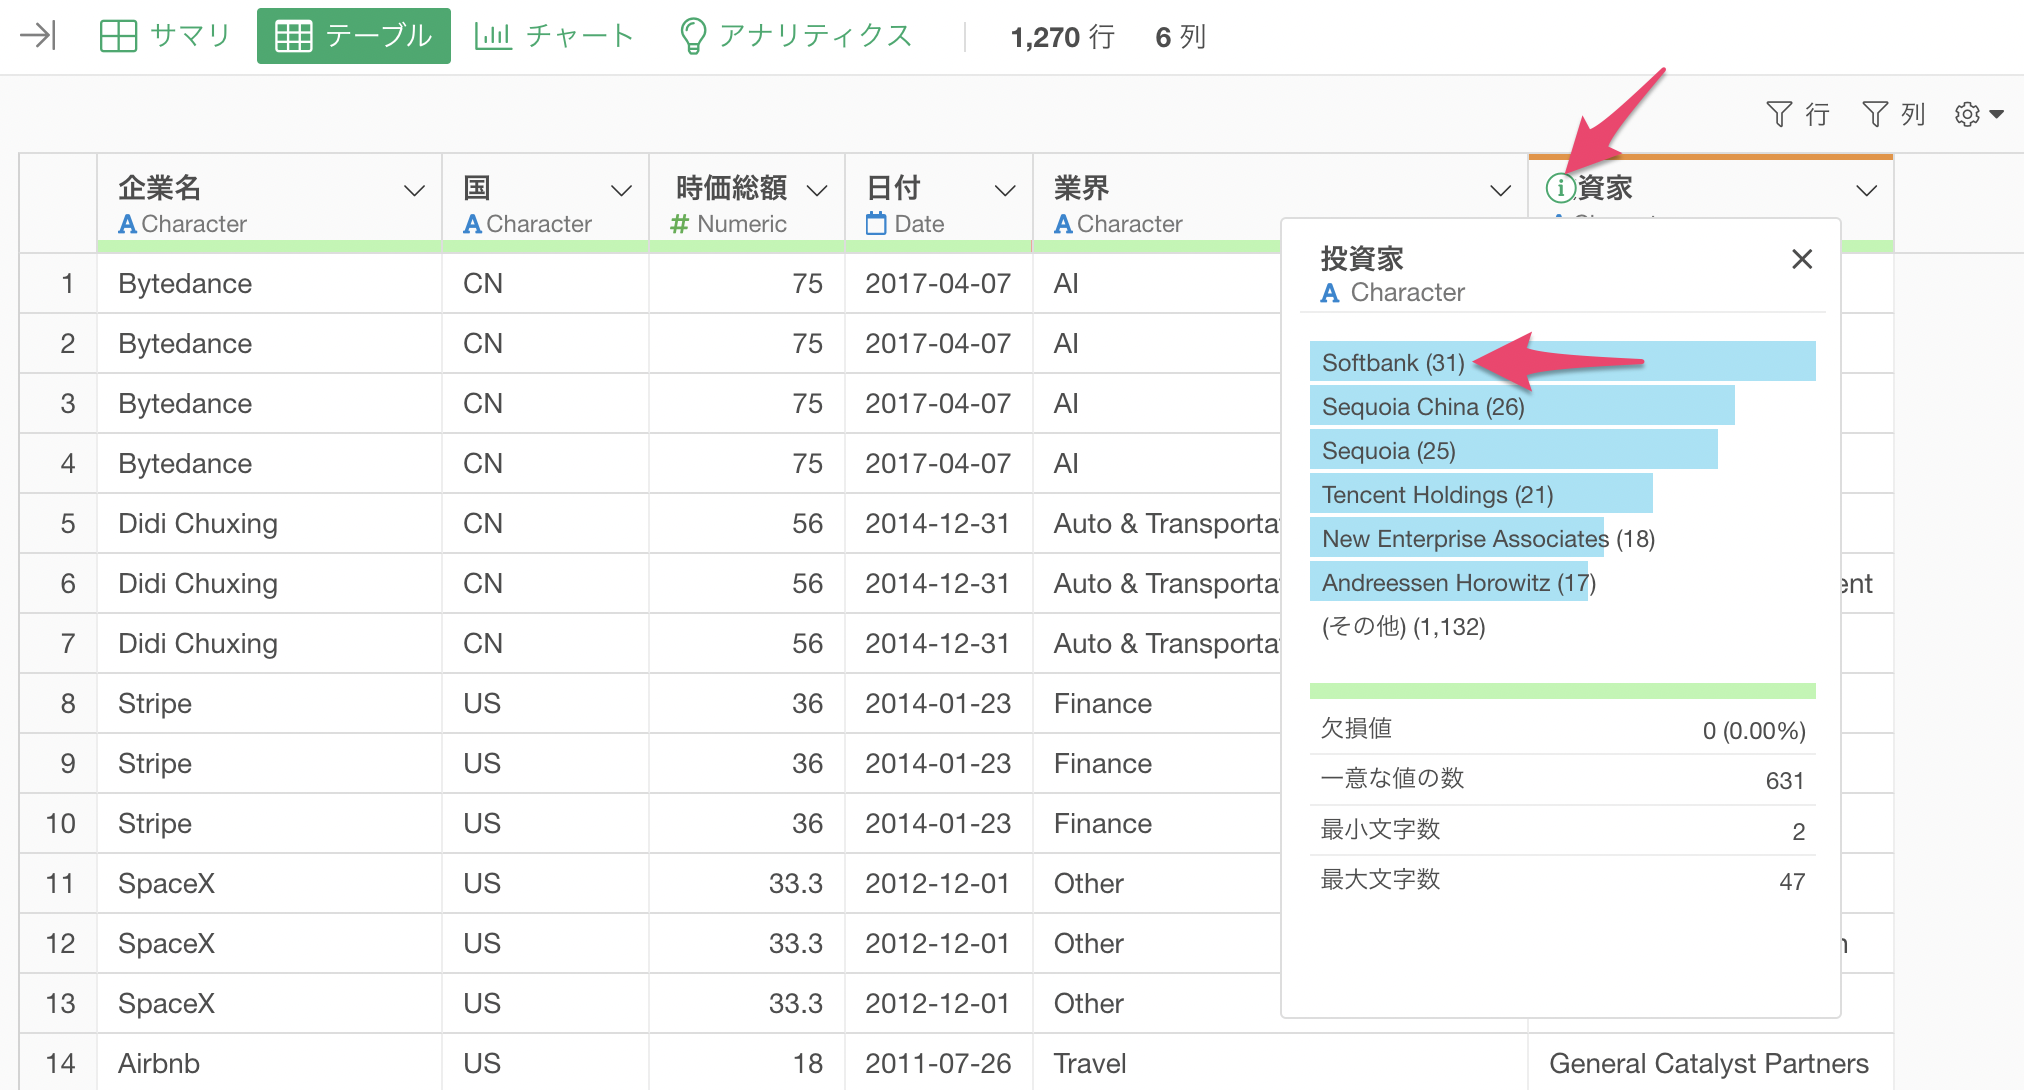This screenshot has height=1090, width=2024.
Task: Click row number 14
Action: (x=60, y=1062)
